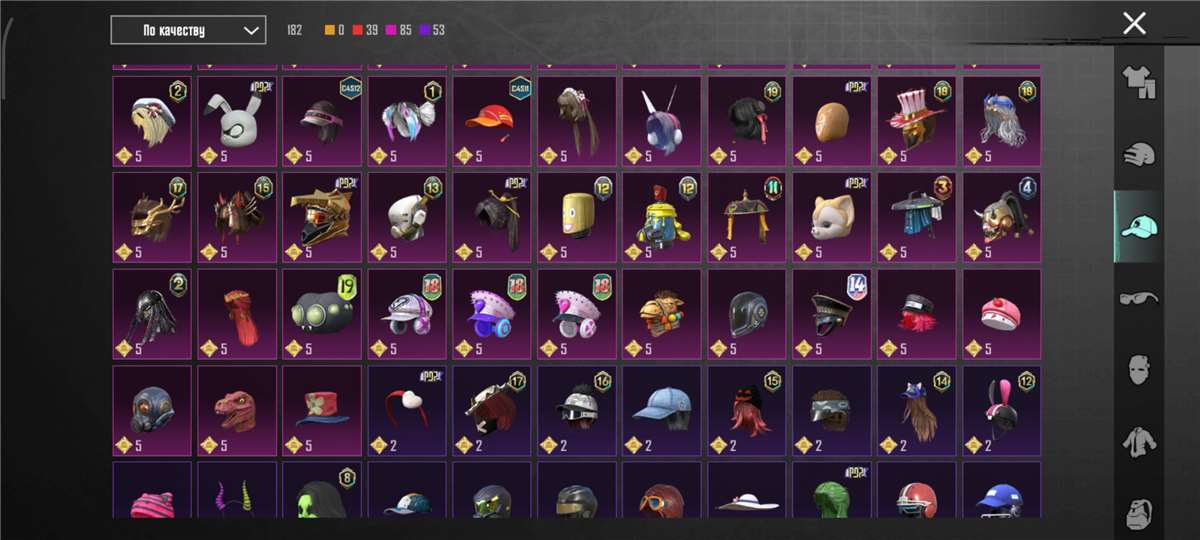Choose the gas mask headgear item

(152, 410)
